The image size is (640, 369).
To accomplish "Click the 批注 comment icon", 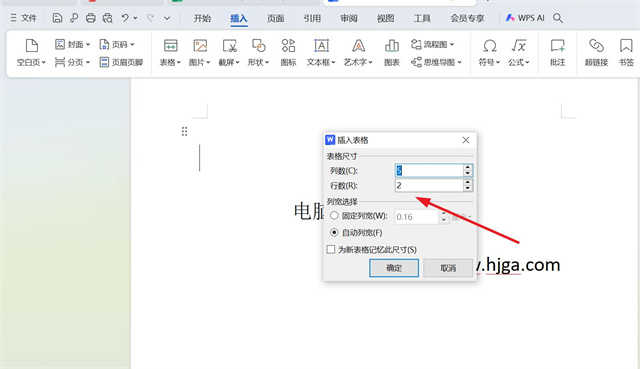I will (x=558, y=46).
